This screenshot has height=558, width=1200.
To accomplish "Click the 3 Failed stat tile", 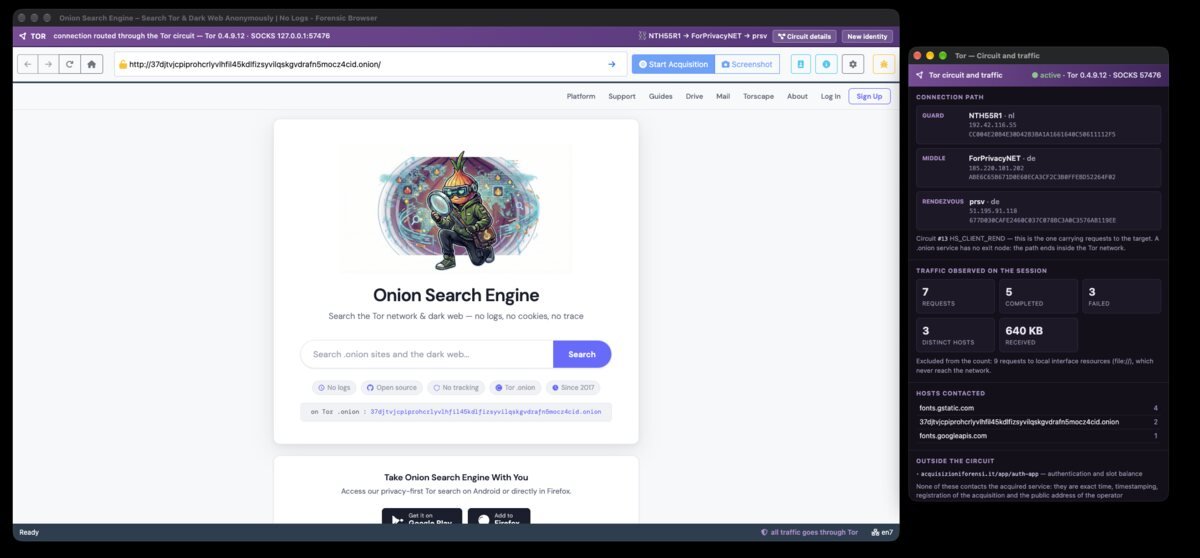I will pos(1122,296).
